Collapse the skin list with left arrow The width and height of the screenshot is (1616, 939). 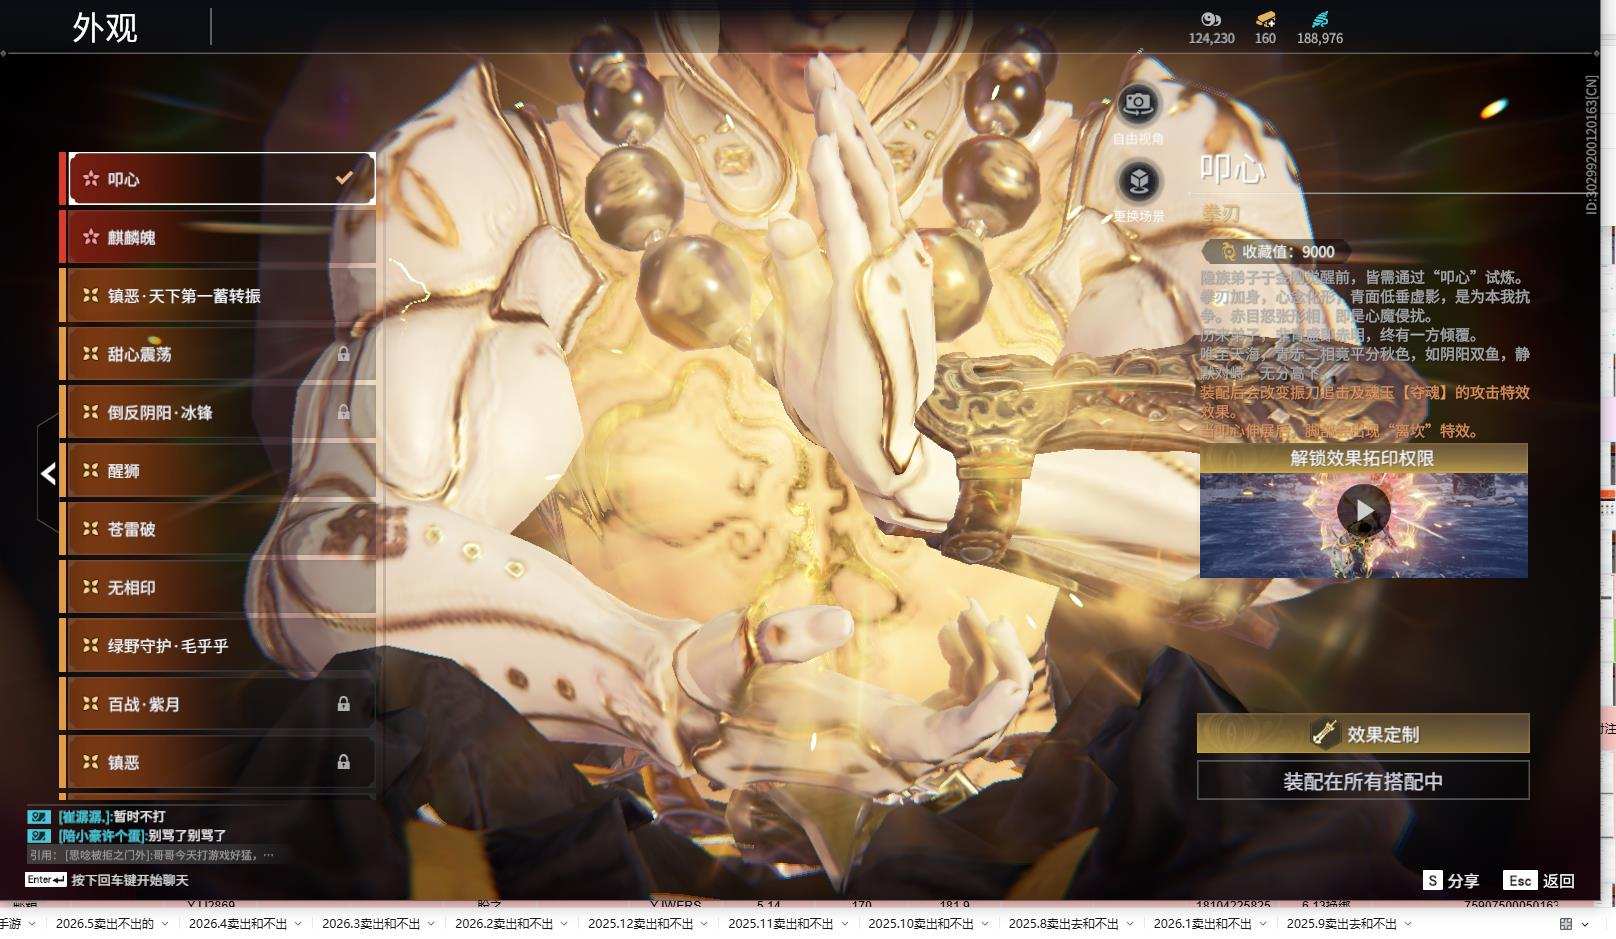coord(48,473)
